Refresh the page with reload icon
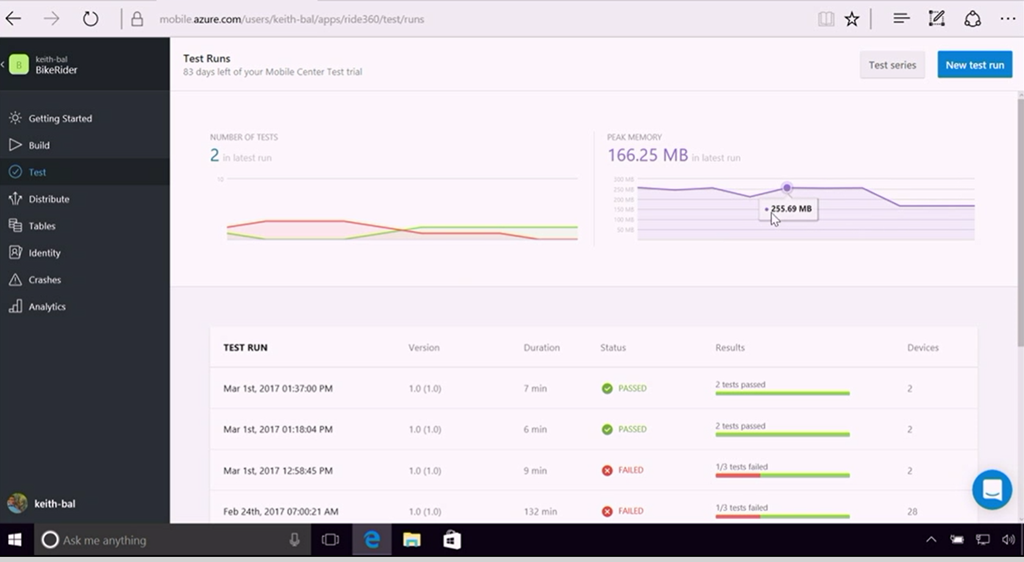Image resolution: width=1024 pixels, height=562 pixels. [x=90, y=19]
